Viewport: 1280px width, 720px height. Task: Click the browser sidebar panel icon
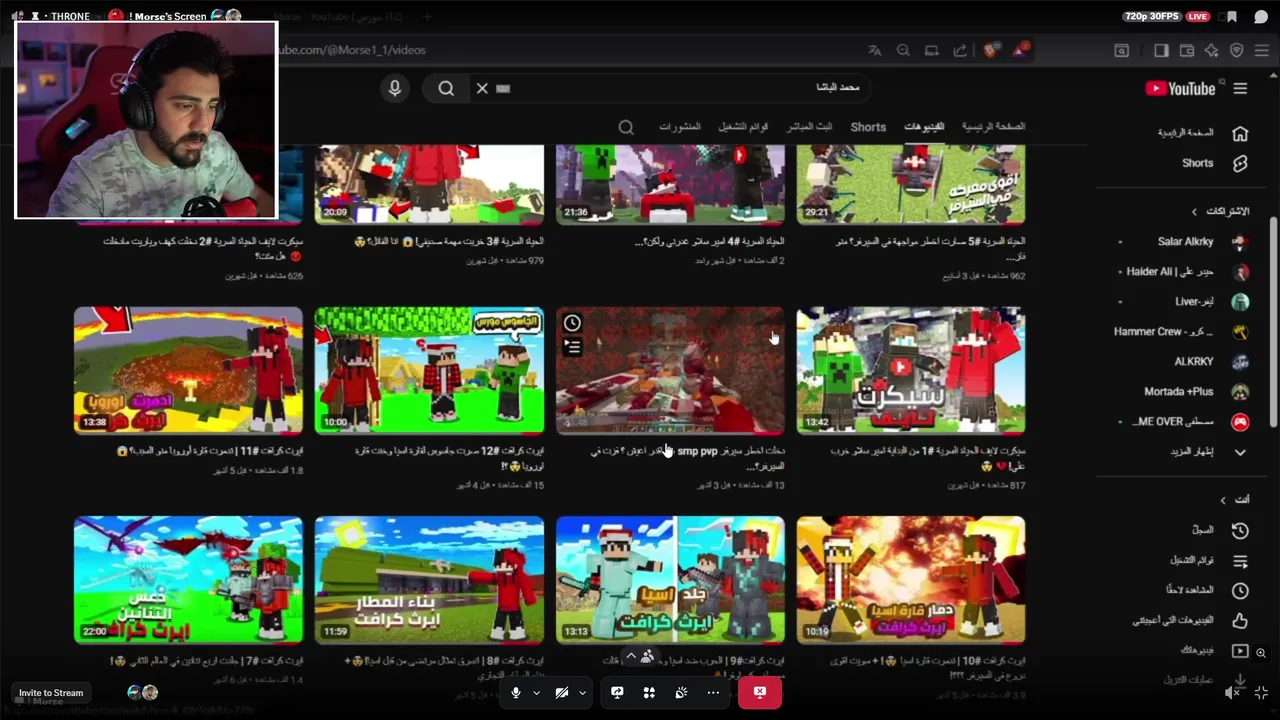[x=1161, y=50]
